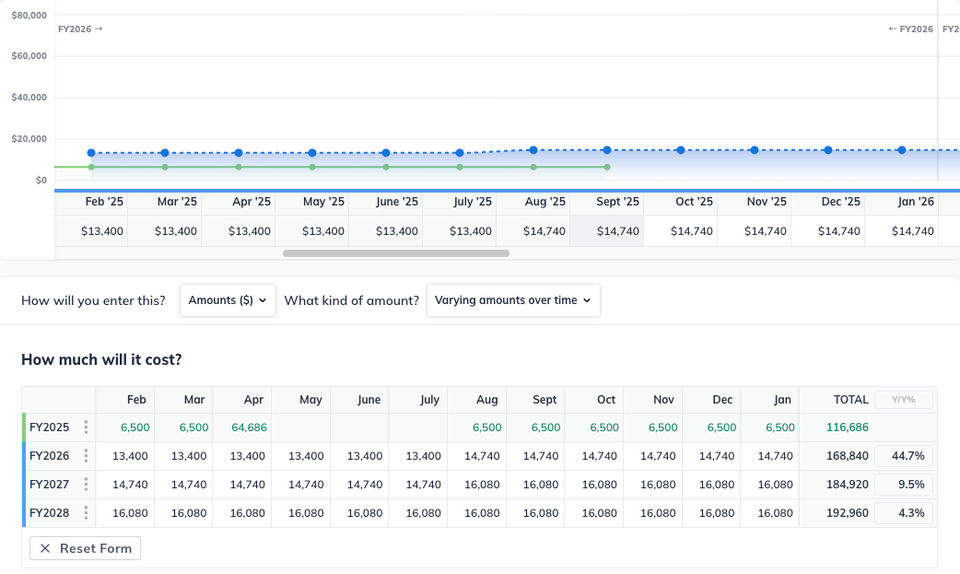Image resolution: width=960 pixels, height=574 pixels.
Task: Click the empty FY2025 July cell
Action: (418, 427)
